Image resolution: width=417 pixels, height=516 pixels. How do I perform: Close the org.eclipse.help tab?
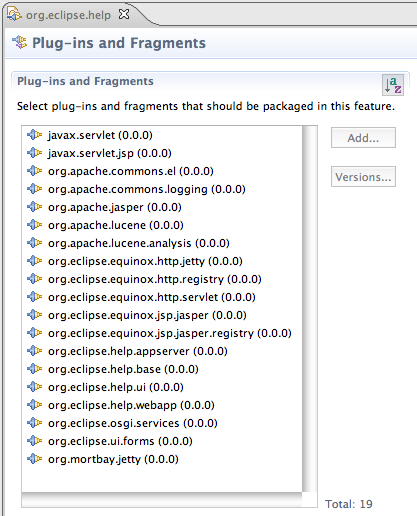(x=124, y=14)
